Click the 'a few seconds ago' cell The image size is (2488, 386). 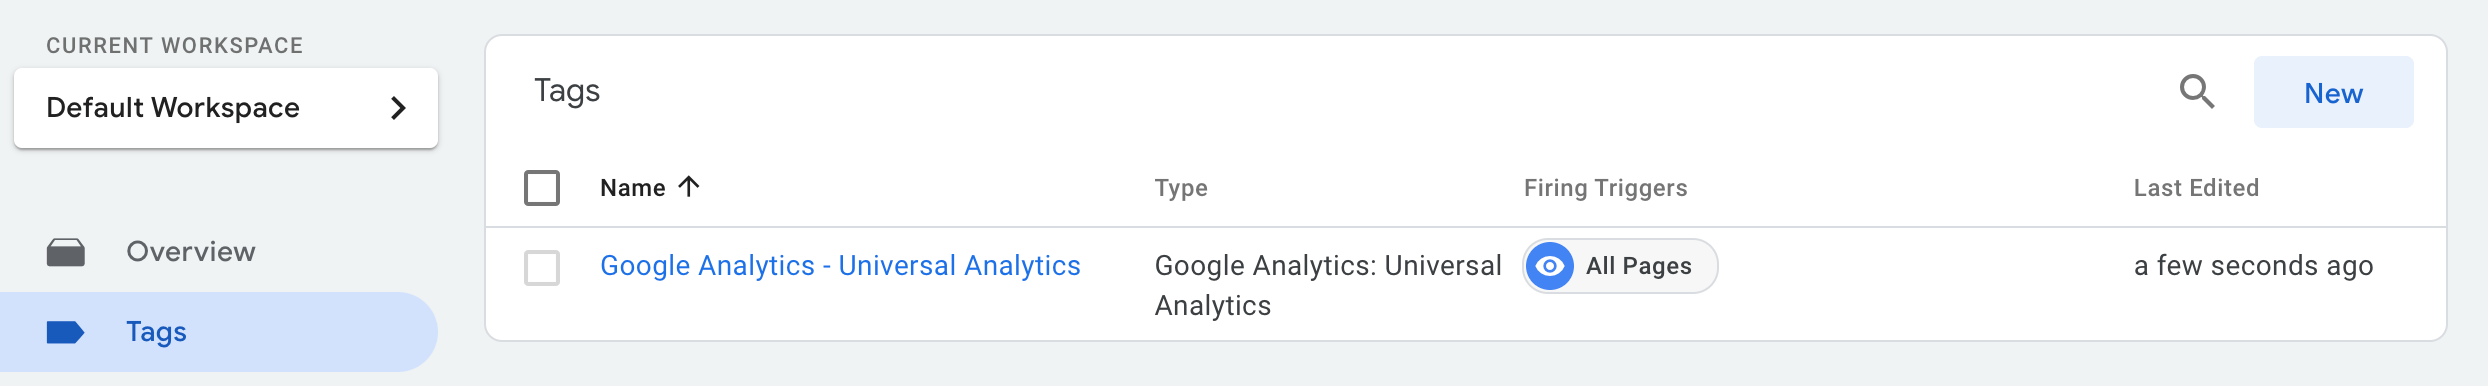click(x=2253, y=266)
